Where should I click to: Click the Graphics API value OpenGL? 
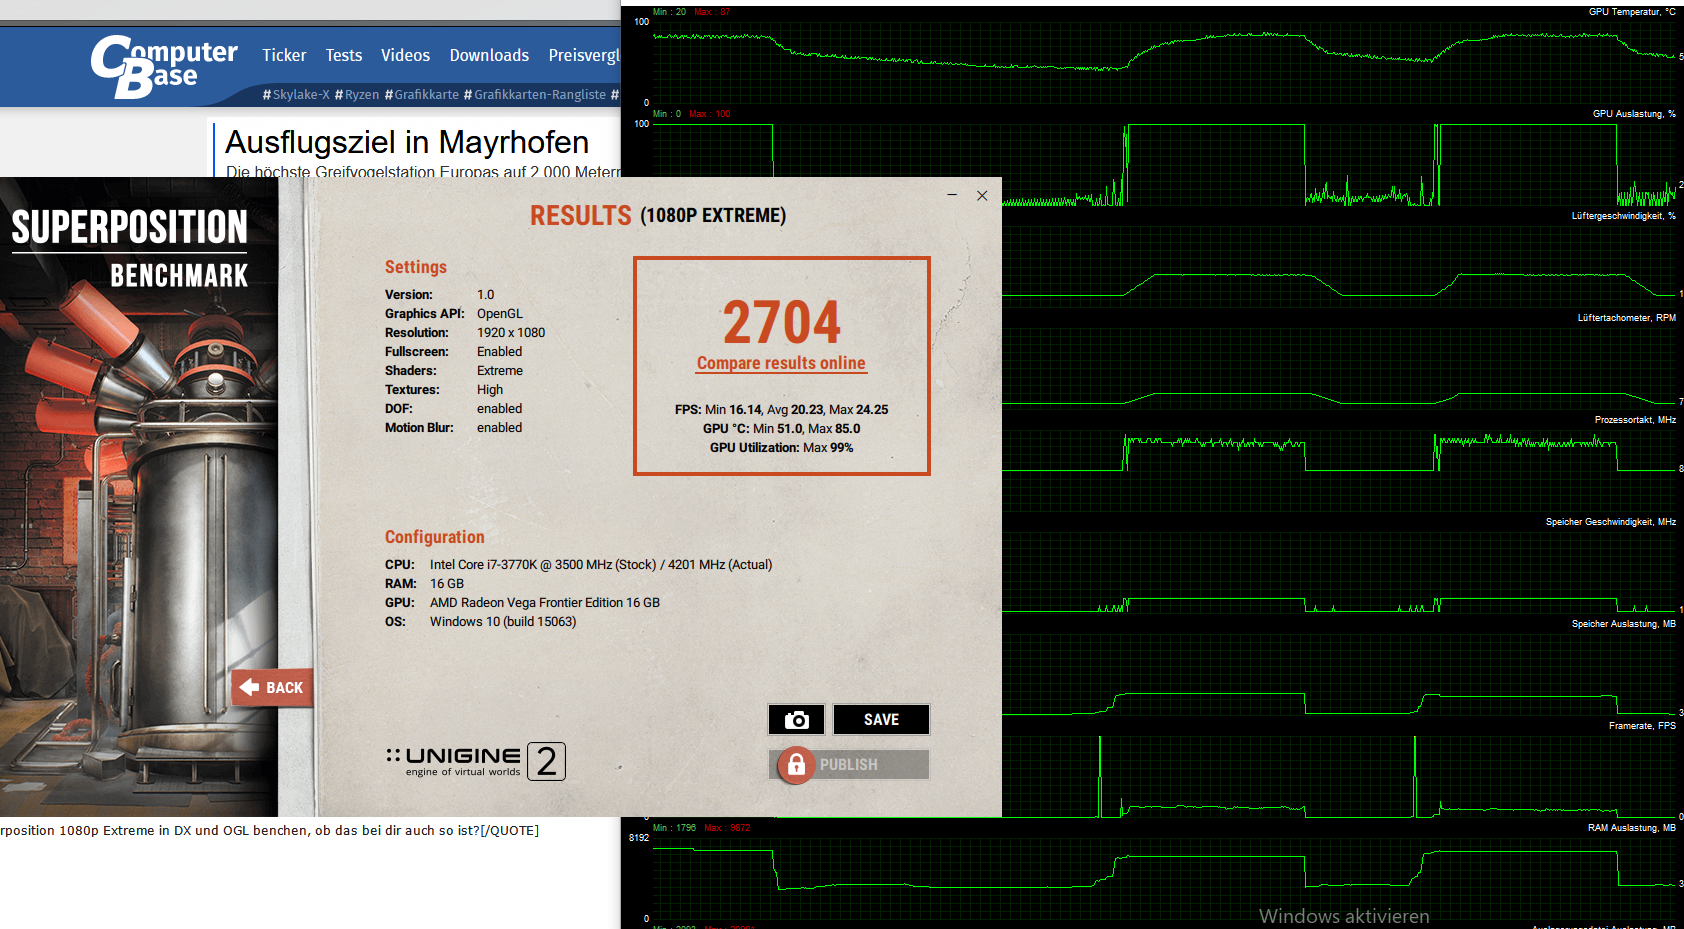pyautogui.click(x=500, y=313)
